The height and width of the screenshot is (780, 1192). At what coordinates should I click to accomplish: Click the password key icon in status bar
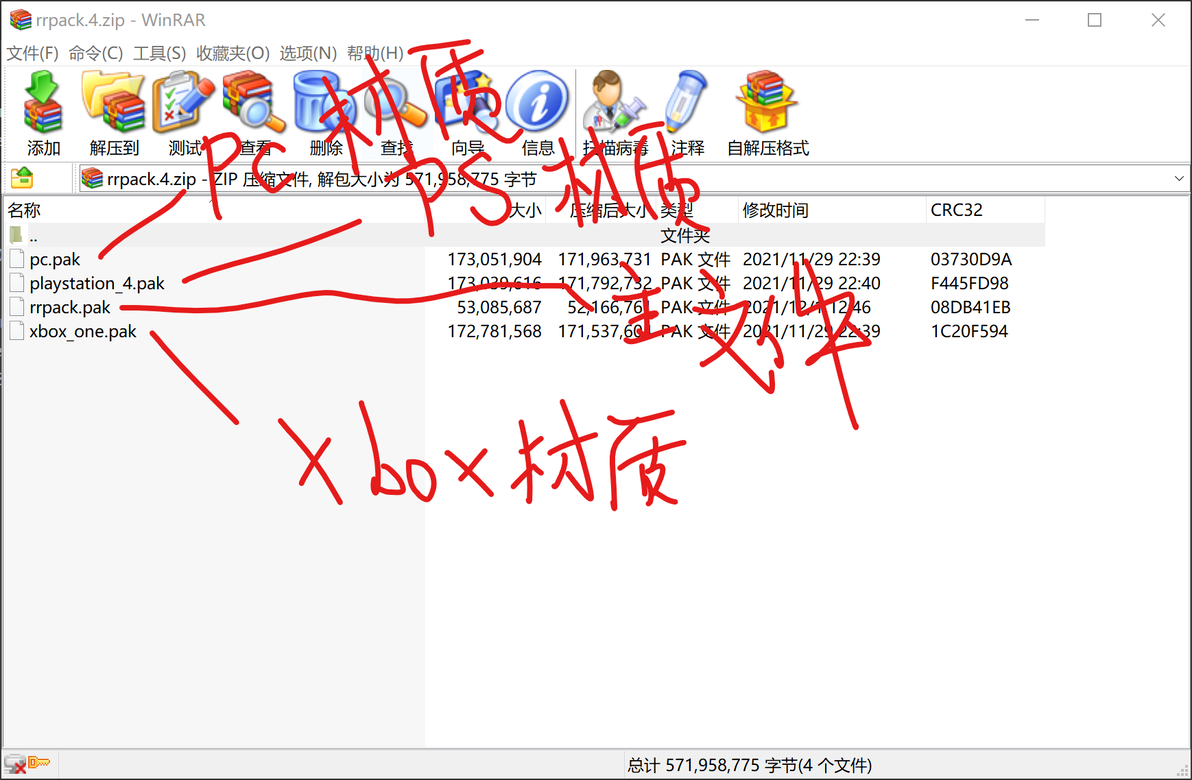click(40, 763)
